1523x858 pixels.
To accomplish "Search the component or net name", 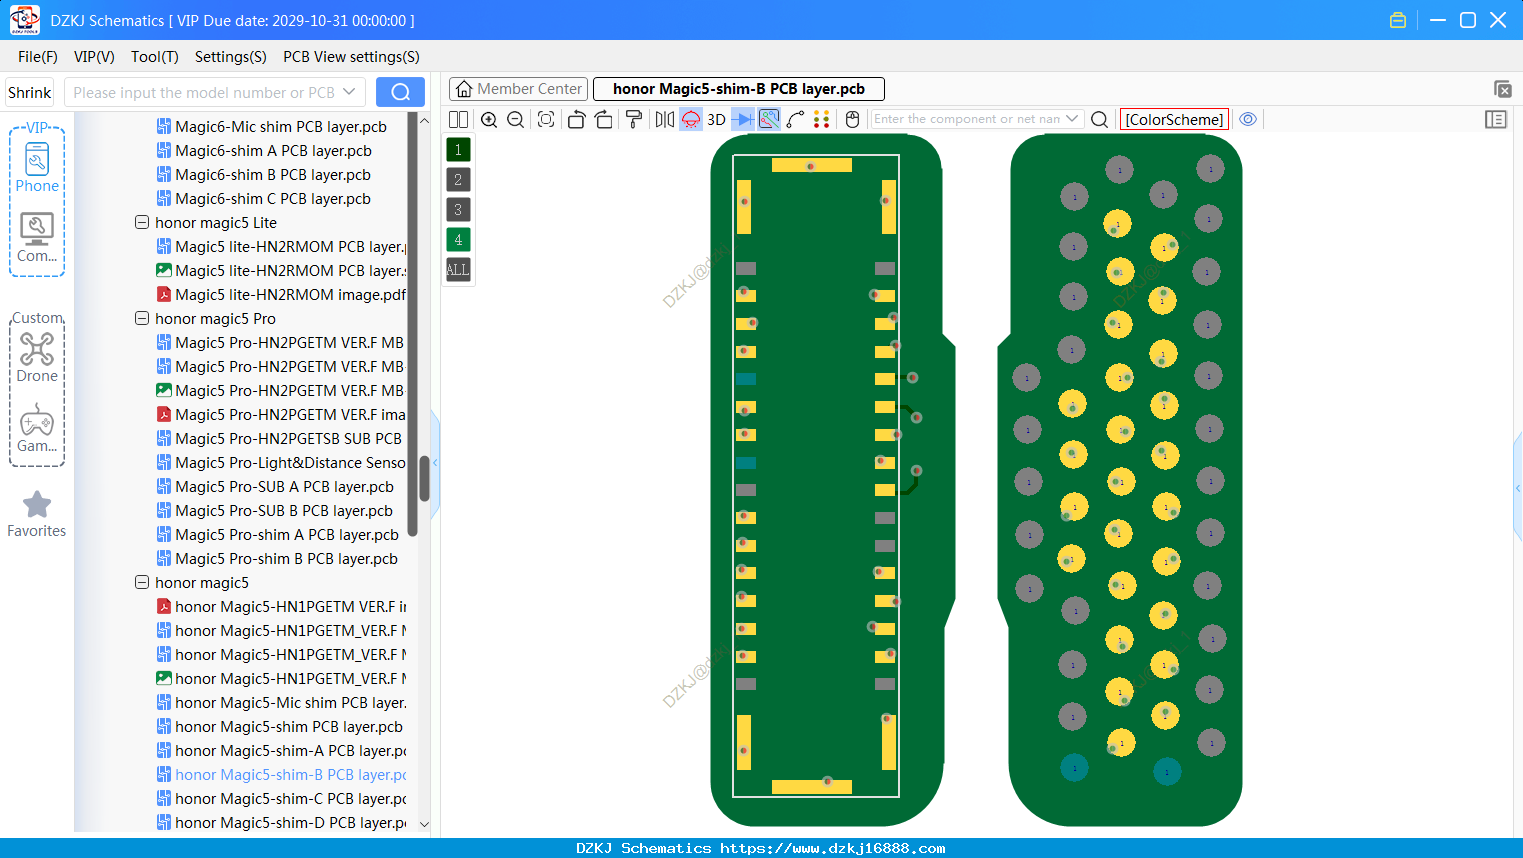I will pyautogui.click(x=1099, y=119).
